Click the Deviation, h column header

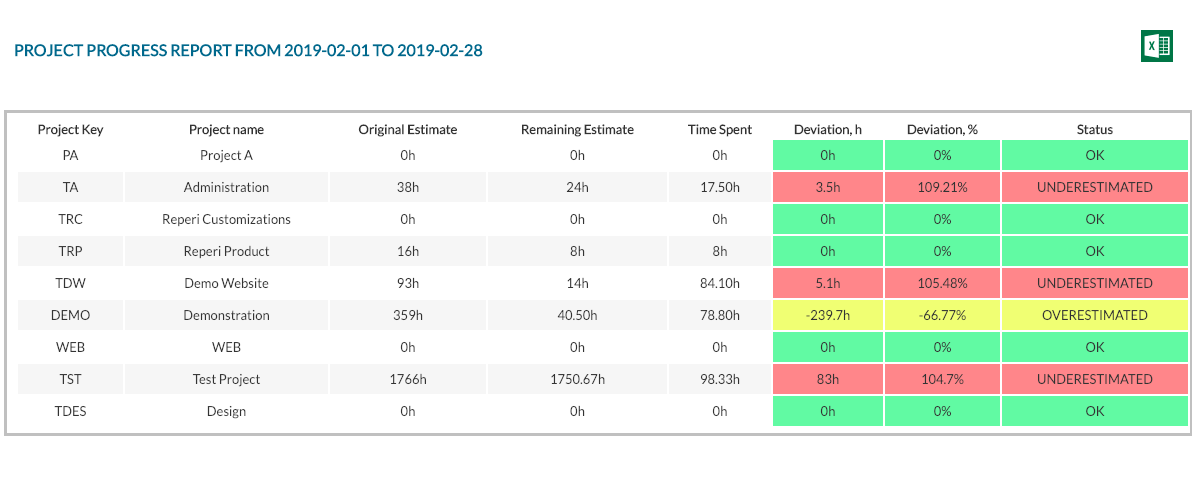click(x=828, y=129)
